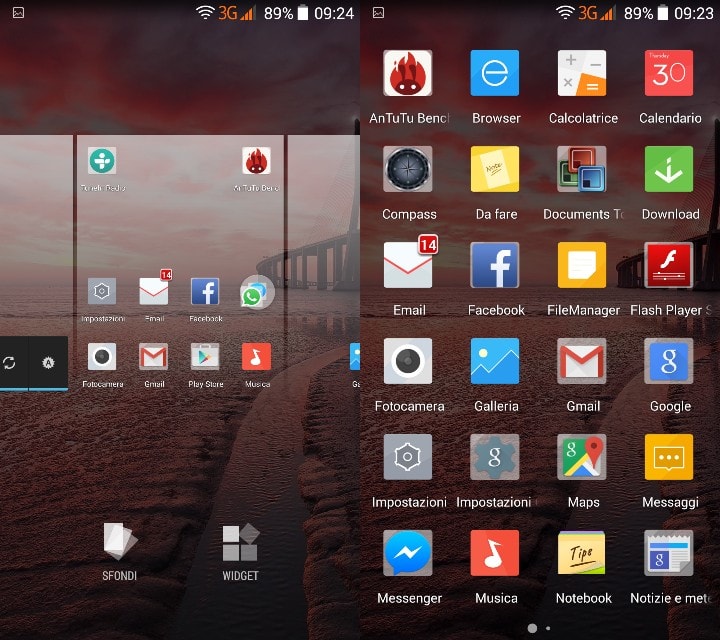Open Calendario showing date 30

[669, 73]
